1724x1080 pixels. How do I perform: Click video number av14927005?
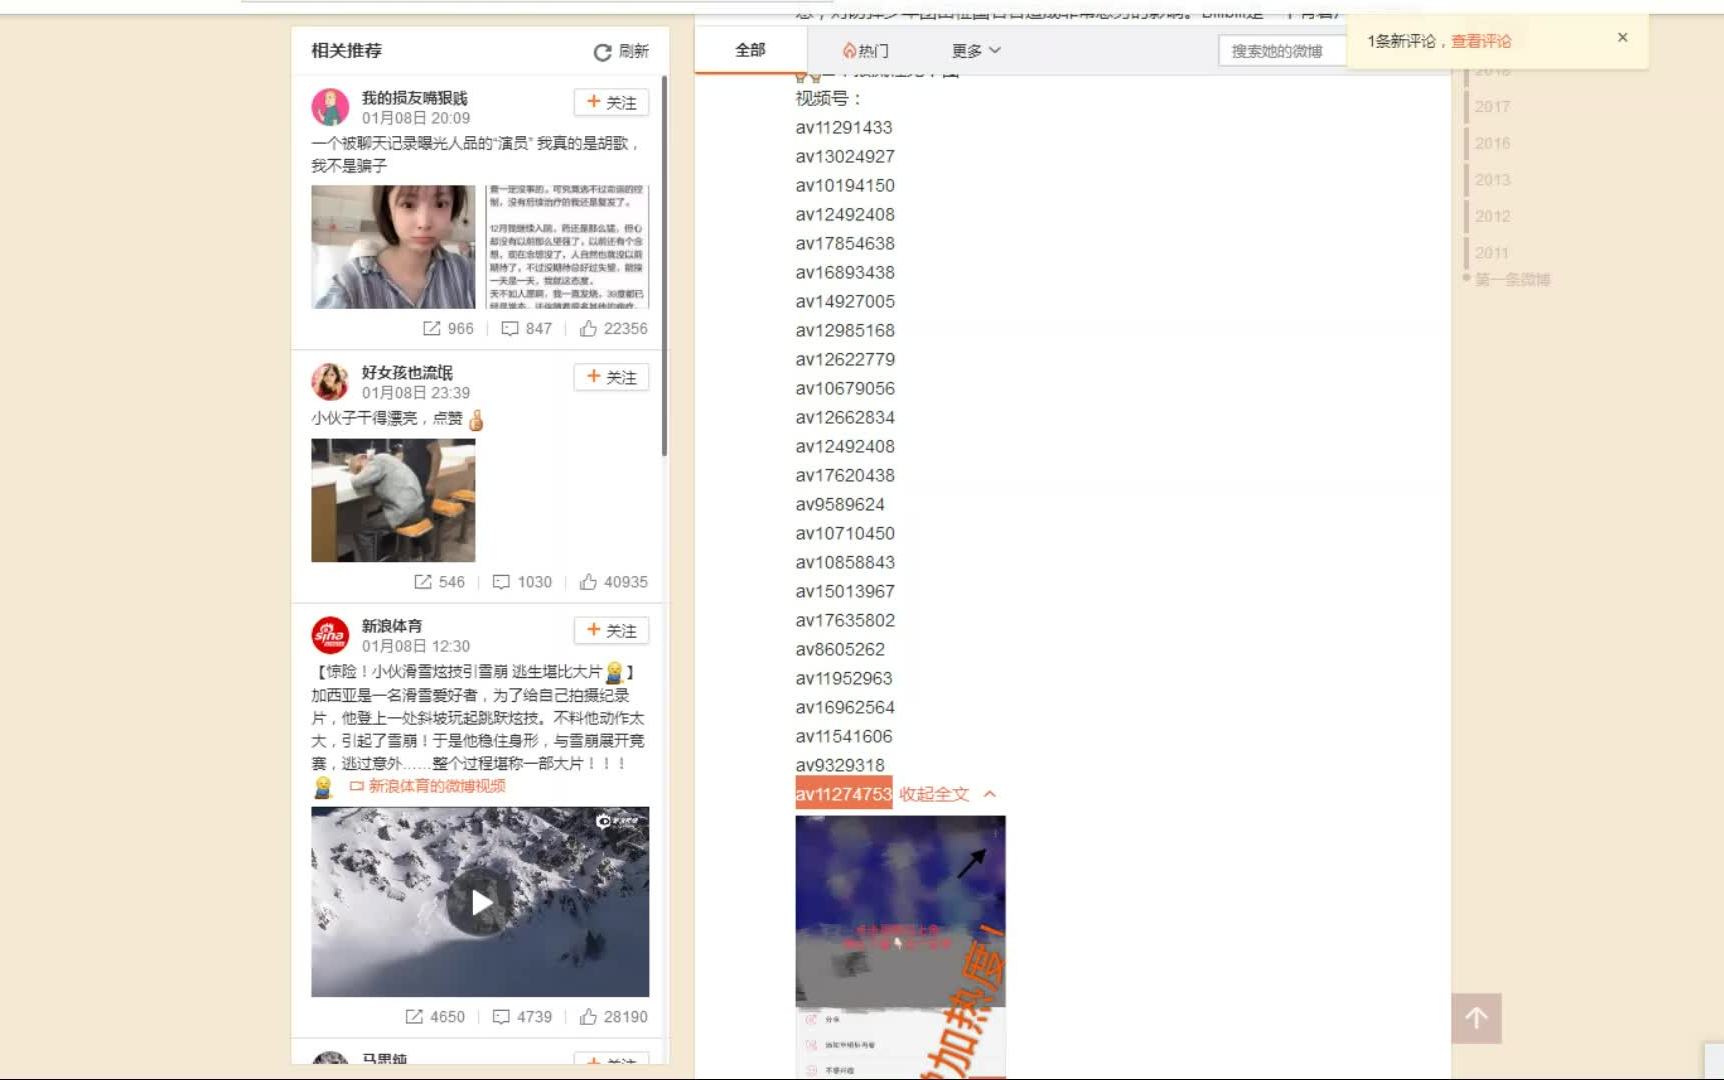[845, 301]
